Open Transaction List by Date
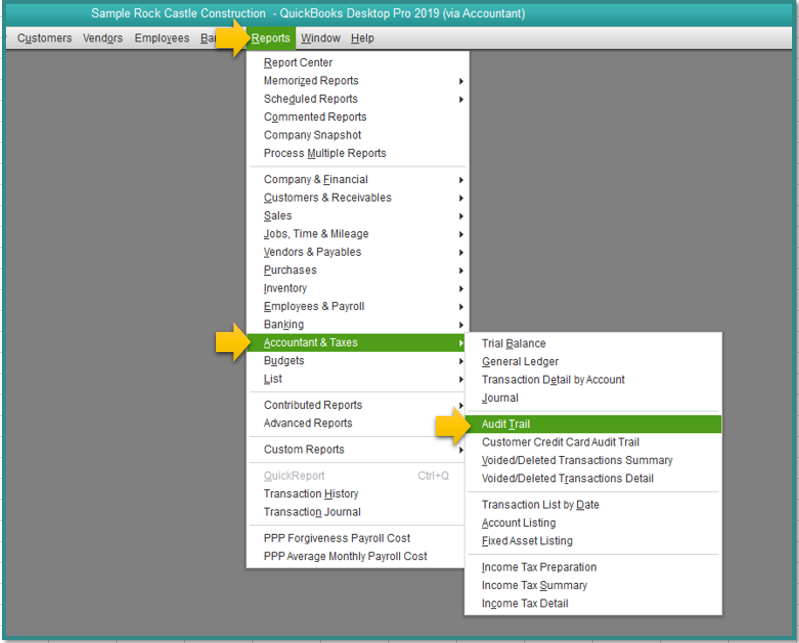 pos(594,505)
